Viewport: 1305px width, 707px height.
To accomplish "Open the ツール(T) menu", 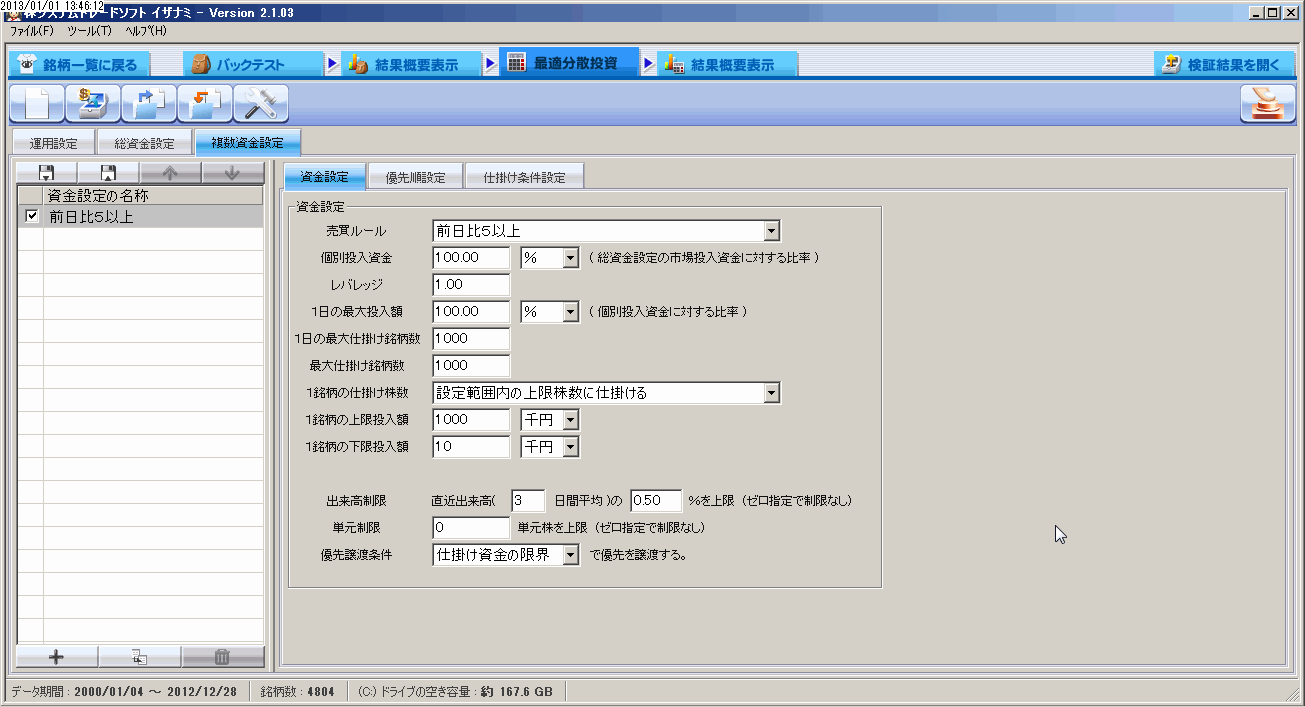I will click(x=89, y=31).
